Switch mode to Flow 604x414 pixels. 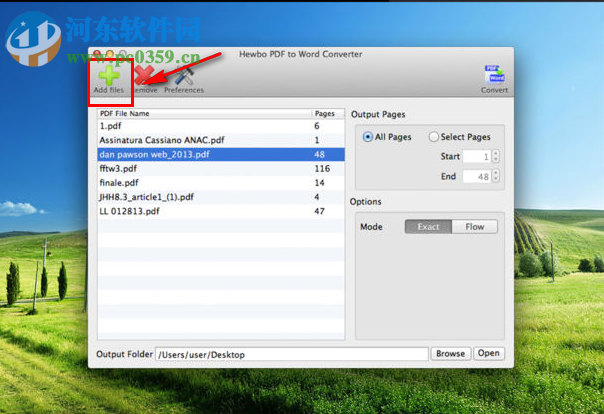475,227
